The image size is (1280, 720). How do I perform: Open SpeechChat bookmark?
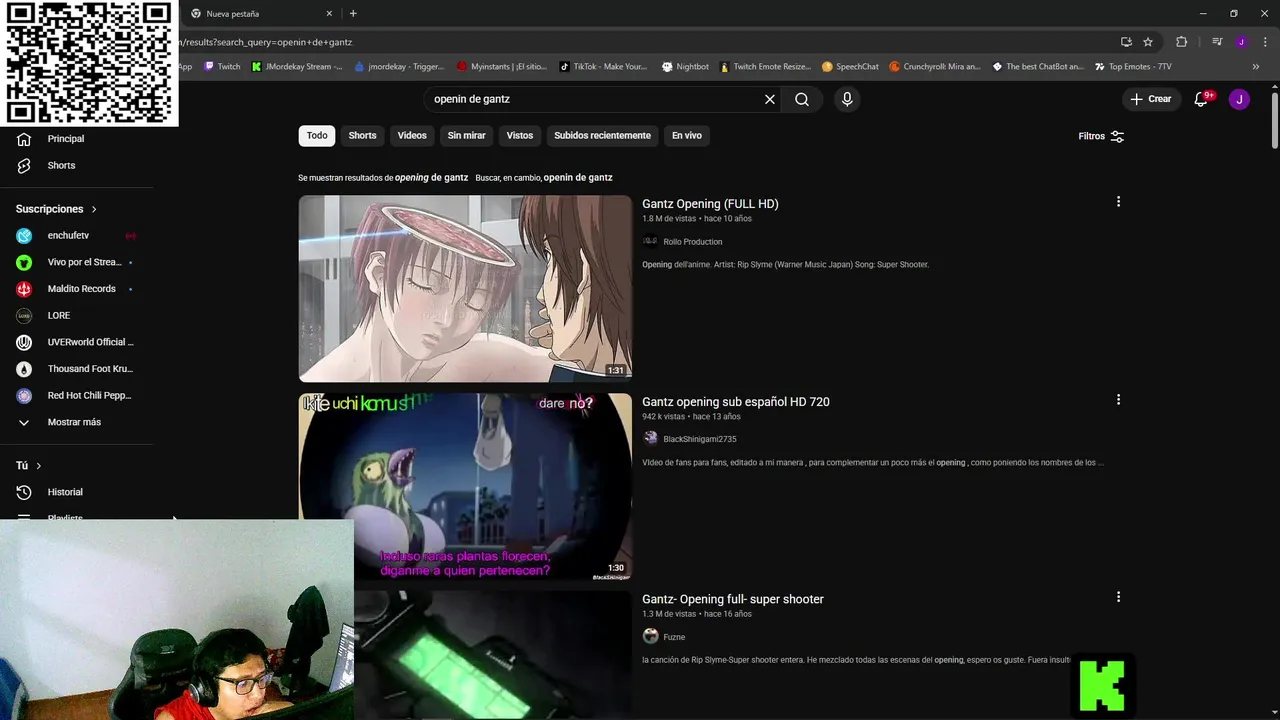pos(850,67)
